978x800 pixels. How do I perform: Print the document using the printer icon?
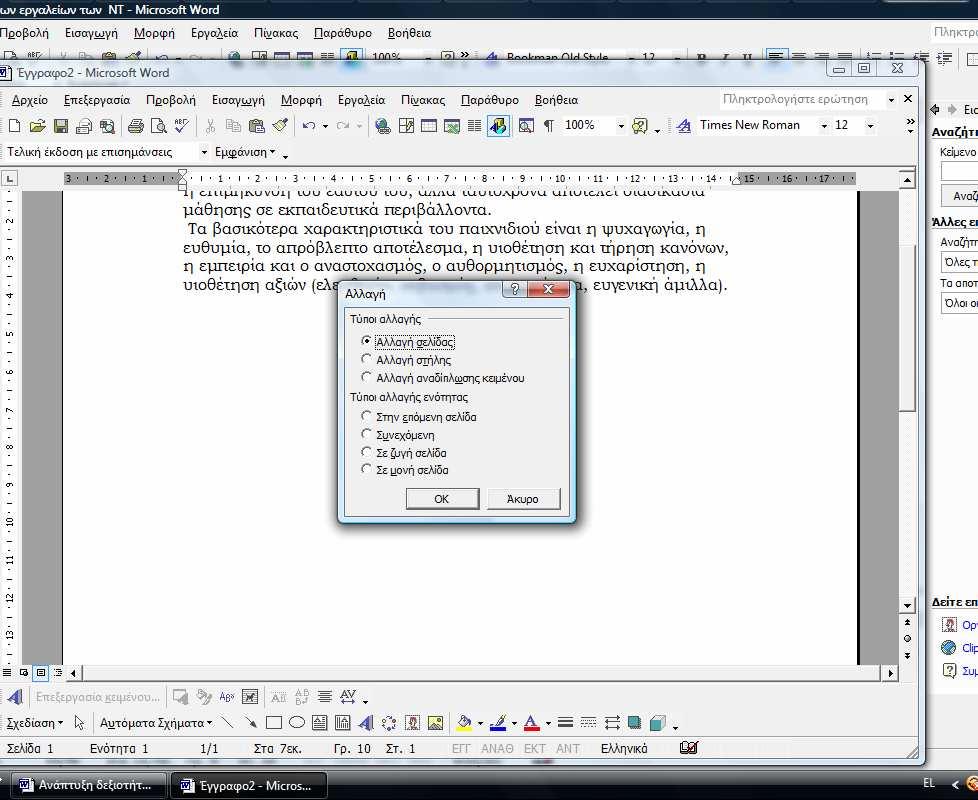tap(135, 126)
